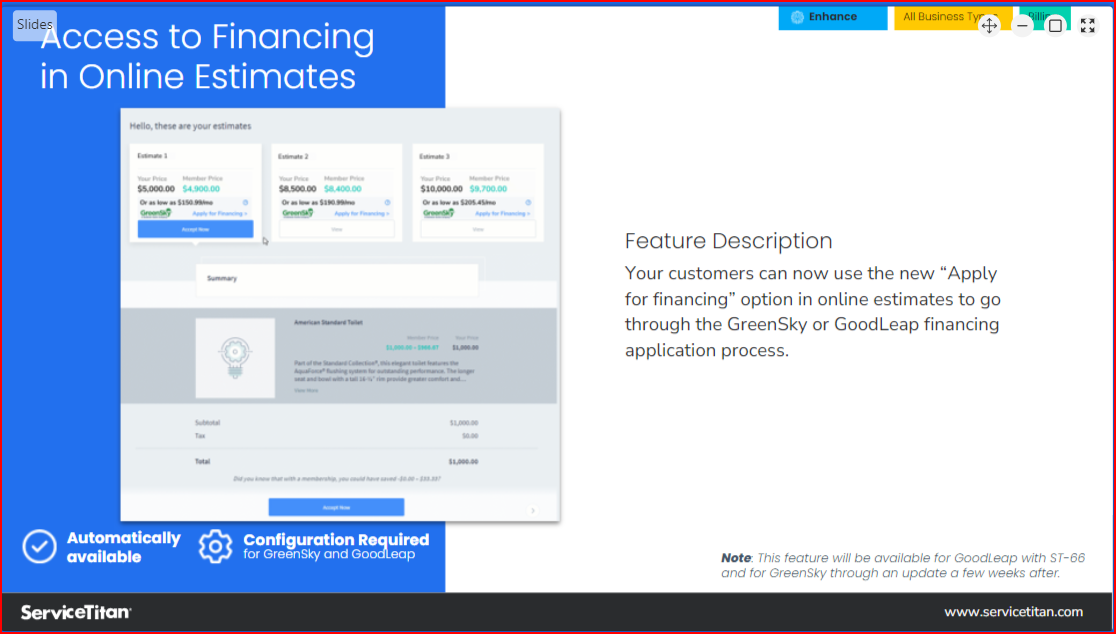Image resolution: width=1116 pixels, height=634 pixels.
Task: Click Or as low as $150.99/mo
Action: 176,203
